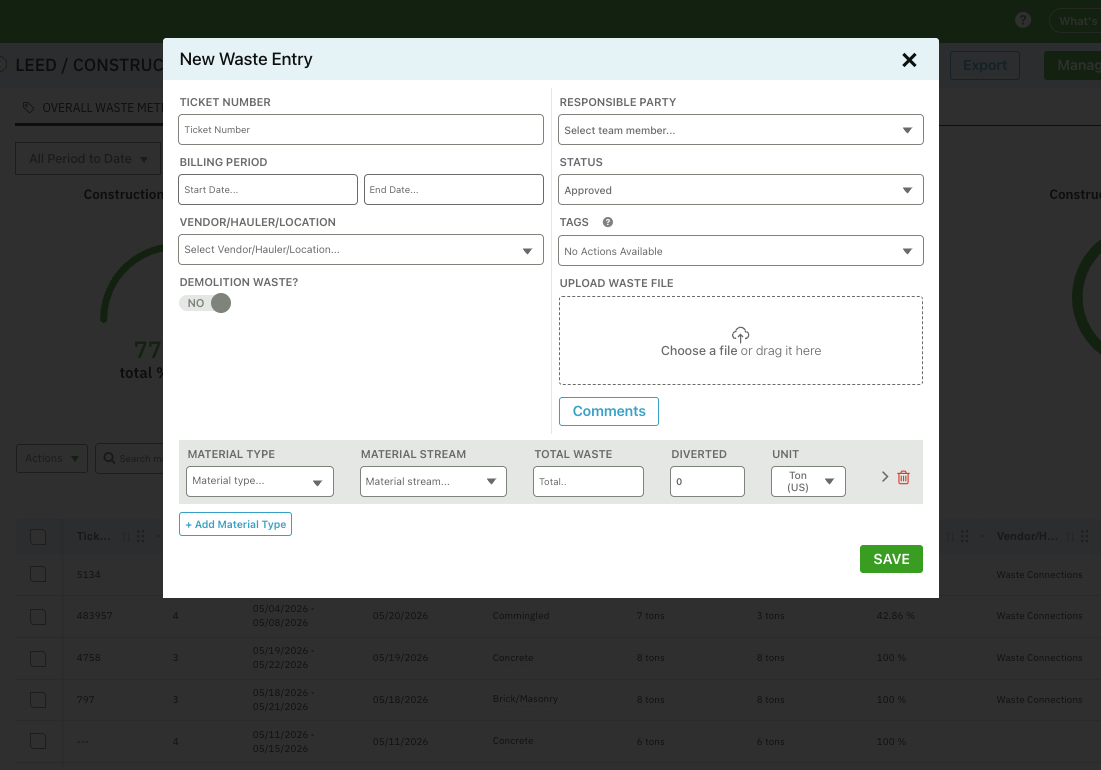The height and width of the screenshot is (770, 1101).
Task: Check the box for ticket 483957
Action: point(38,616)
